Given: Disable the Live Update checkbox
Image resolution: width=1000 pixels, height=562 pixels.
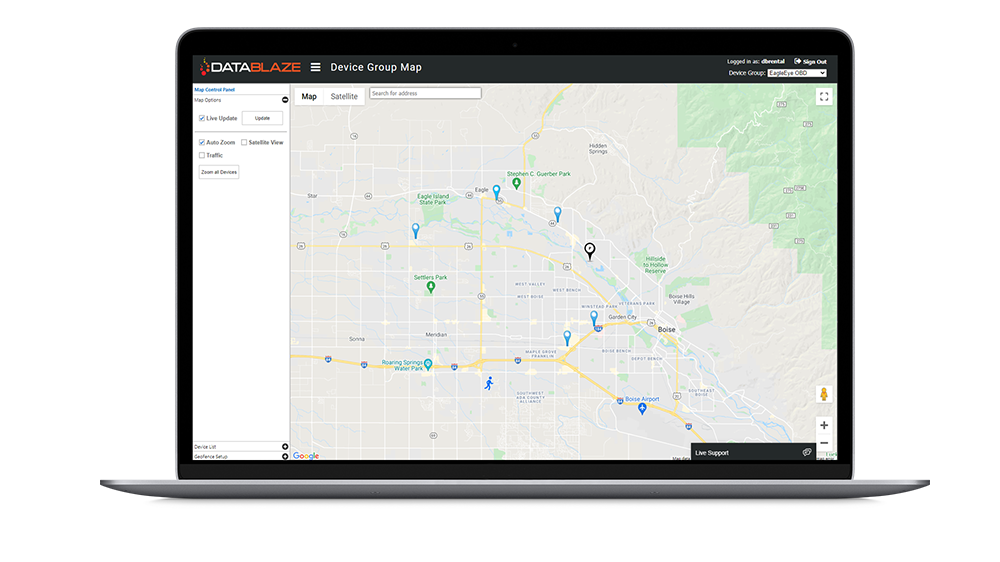Looking at the screenshot, I should 202,118.
